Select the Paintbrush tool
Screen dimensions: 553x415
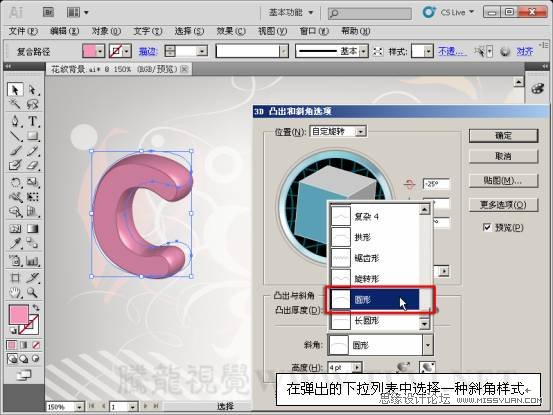point(15,151)
